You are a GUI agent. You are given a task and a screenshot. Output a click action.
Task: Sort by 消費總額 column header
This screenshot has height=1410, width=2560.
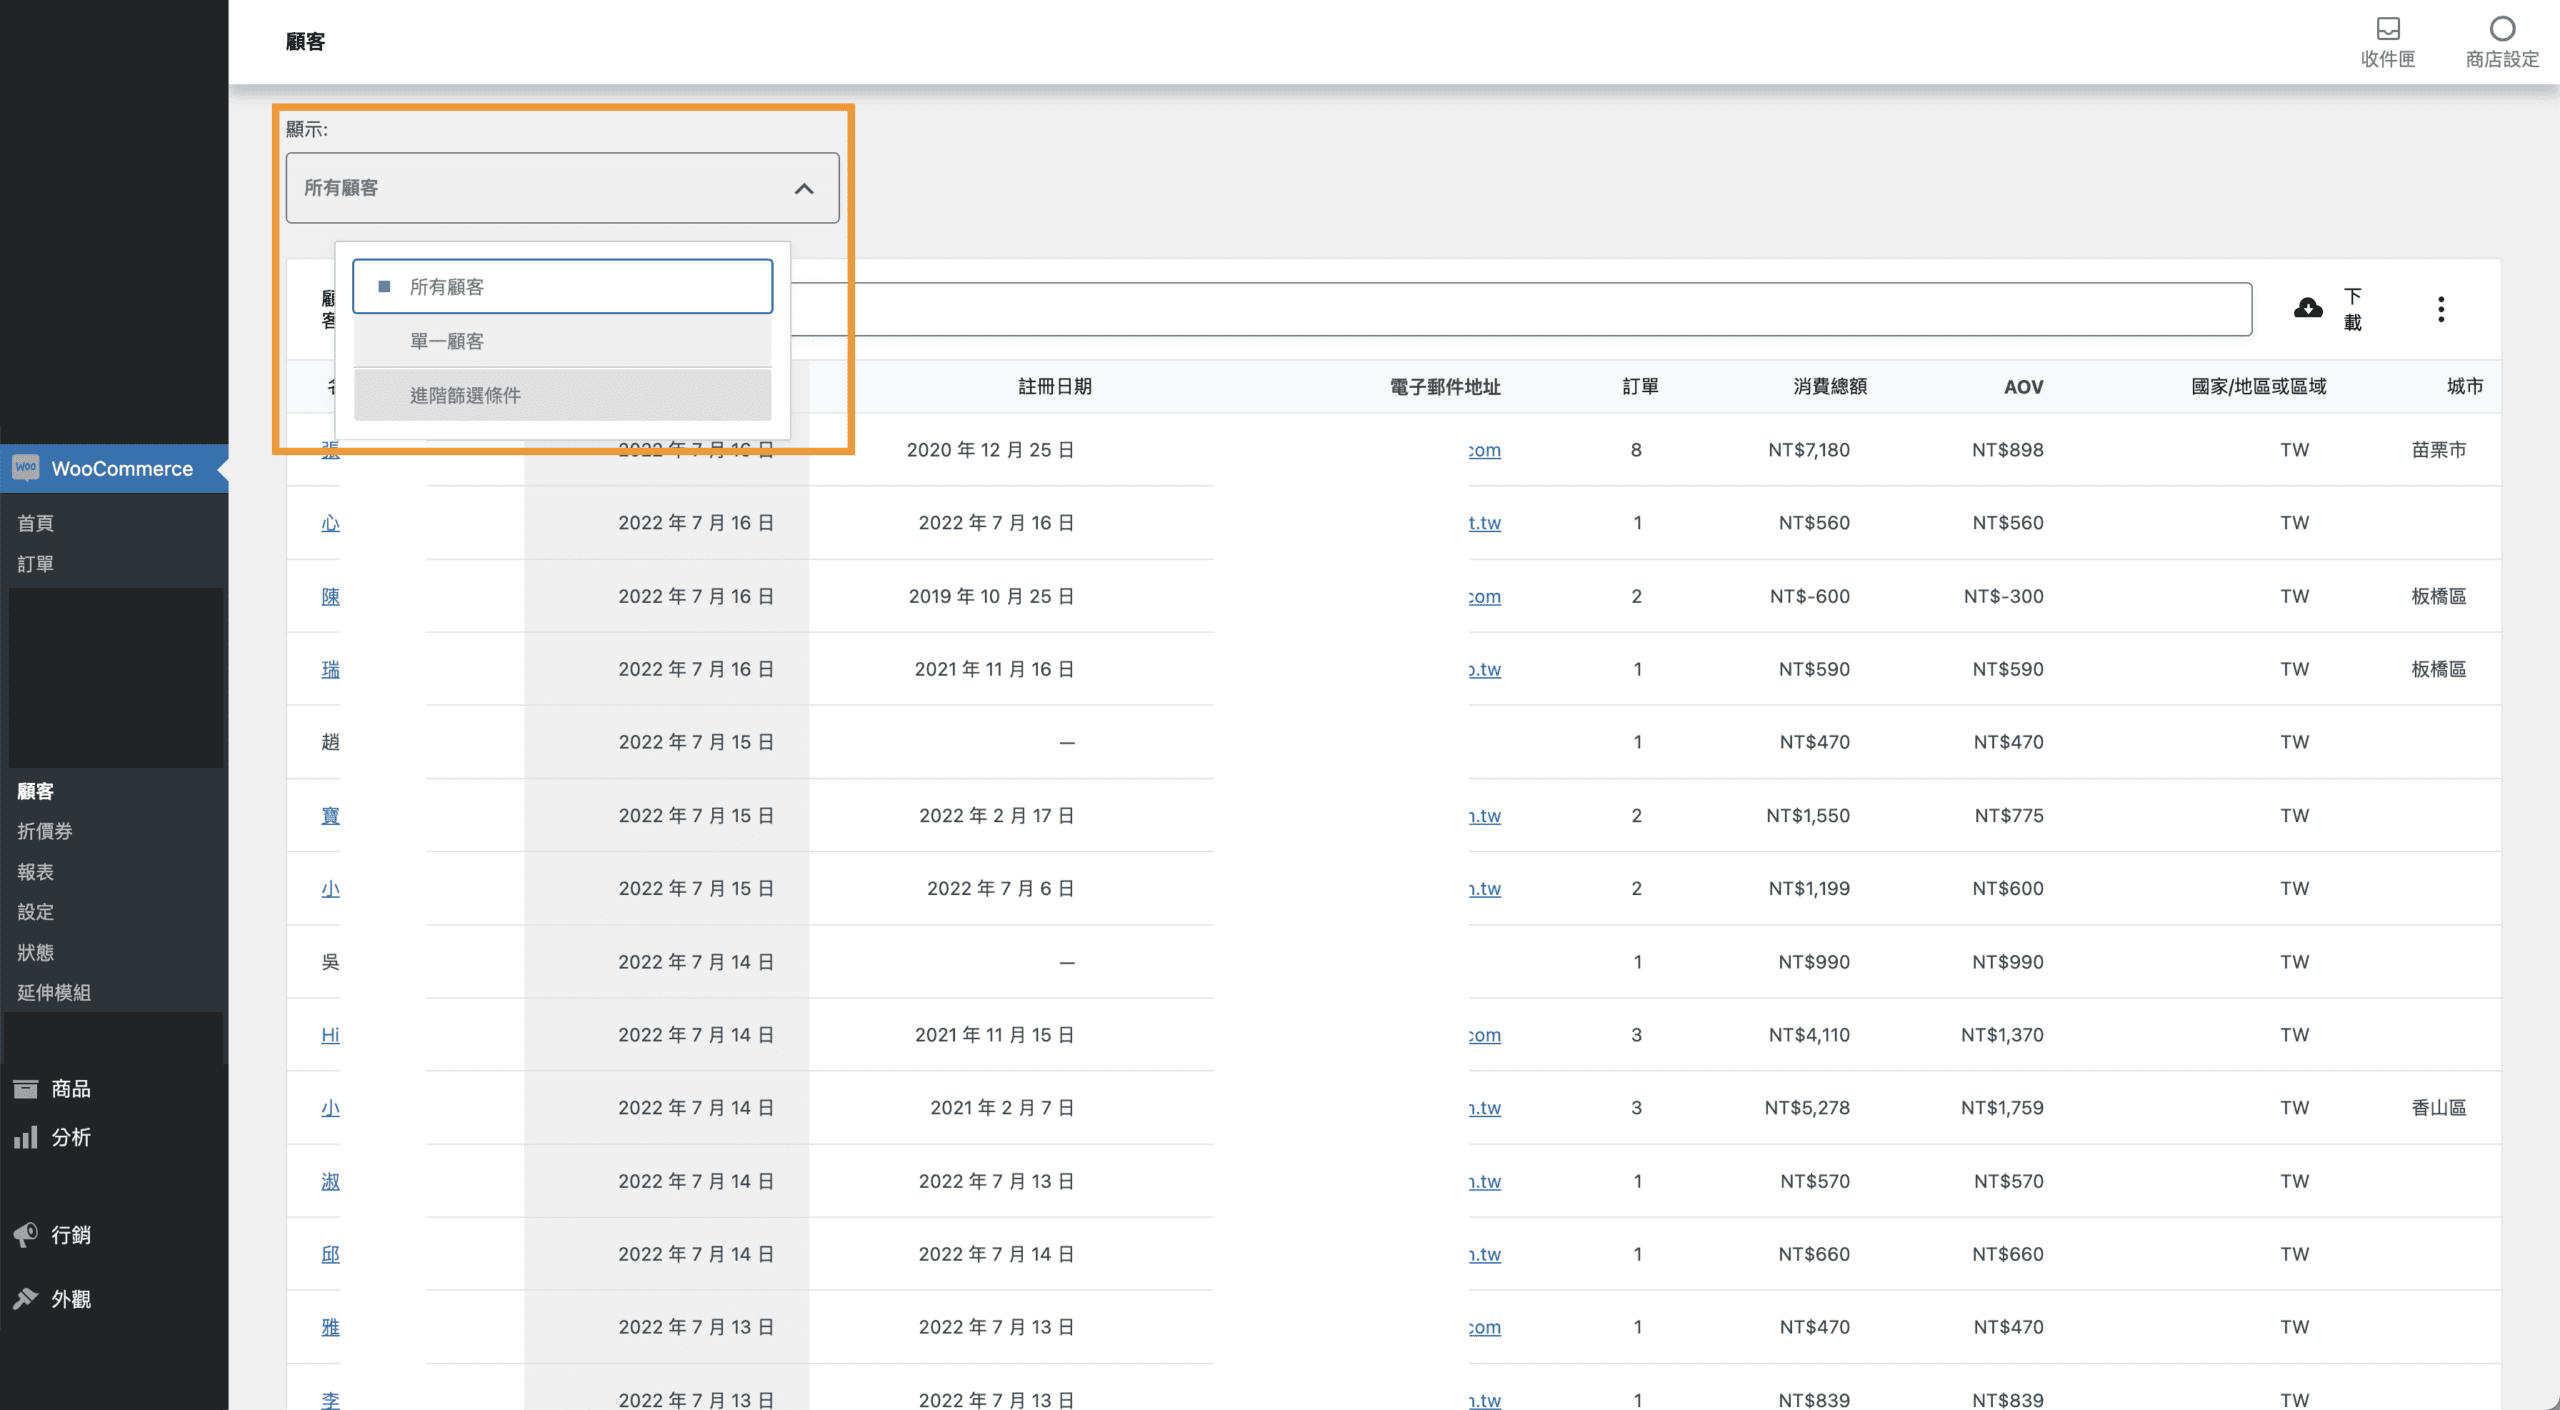1829,386
